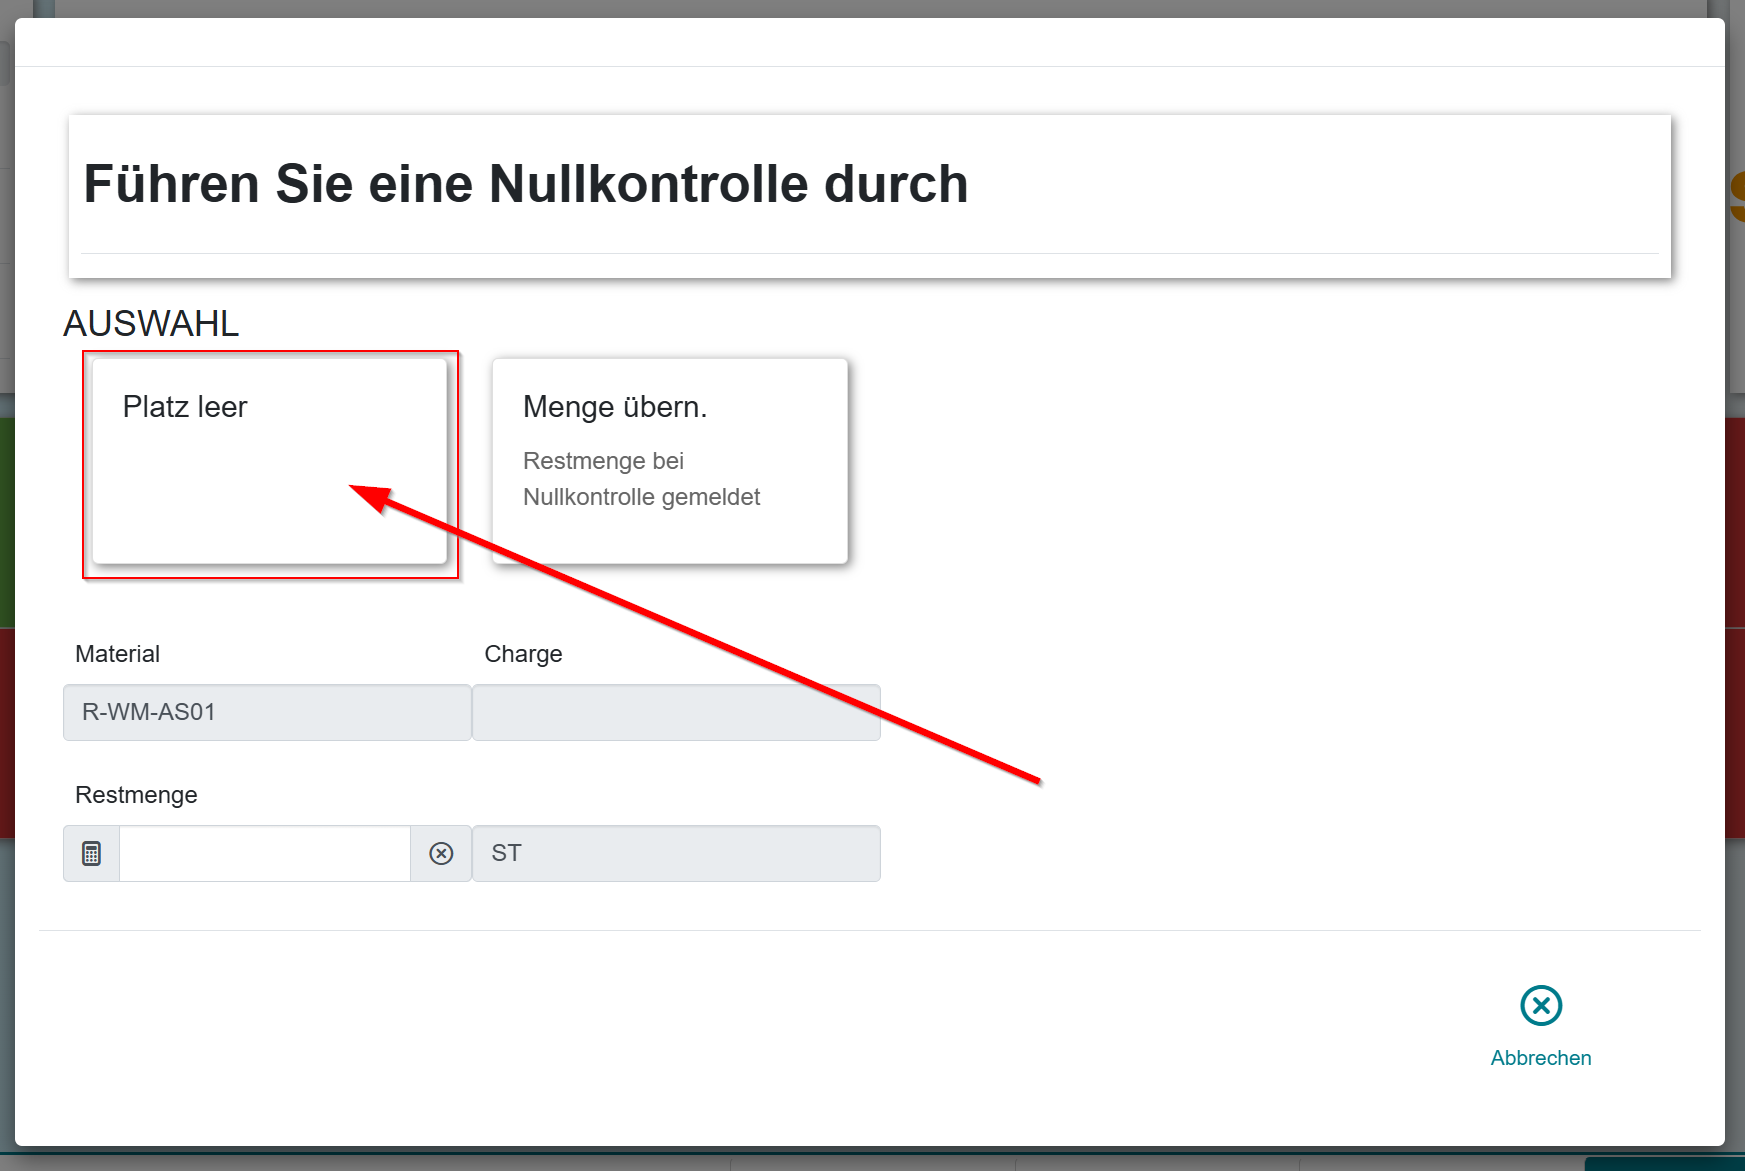Select the 'Platz leer' option card
Viewport: 1745px width, 1171px height.
[x=268, y=461]
